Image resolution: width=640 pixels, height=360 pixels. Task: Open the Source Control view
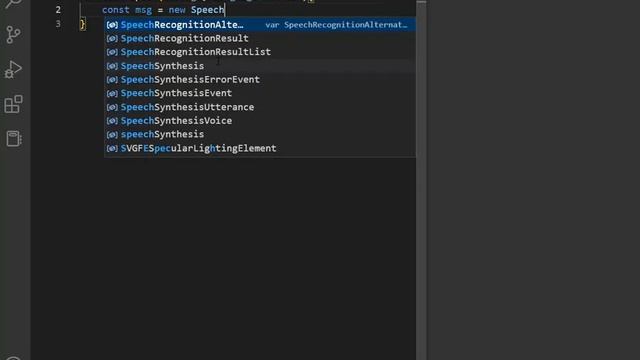pos(13,35)
